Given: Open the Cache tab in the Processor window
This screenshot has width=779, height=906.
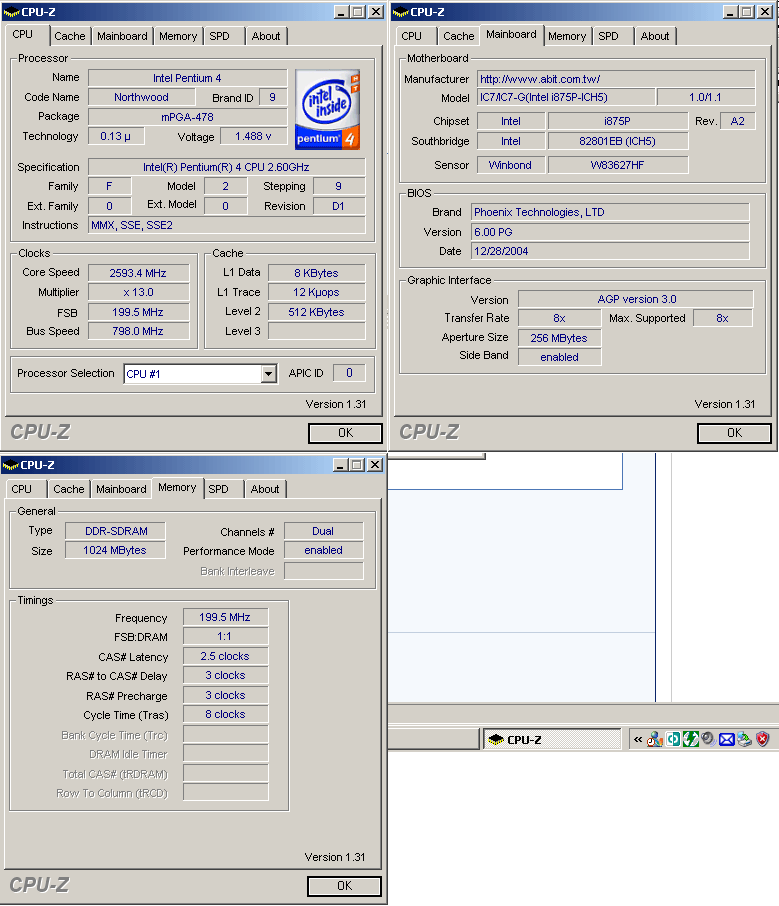Looking at the screenshot, I should click(70, 36).
